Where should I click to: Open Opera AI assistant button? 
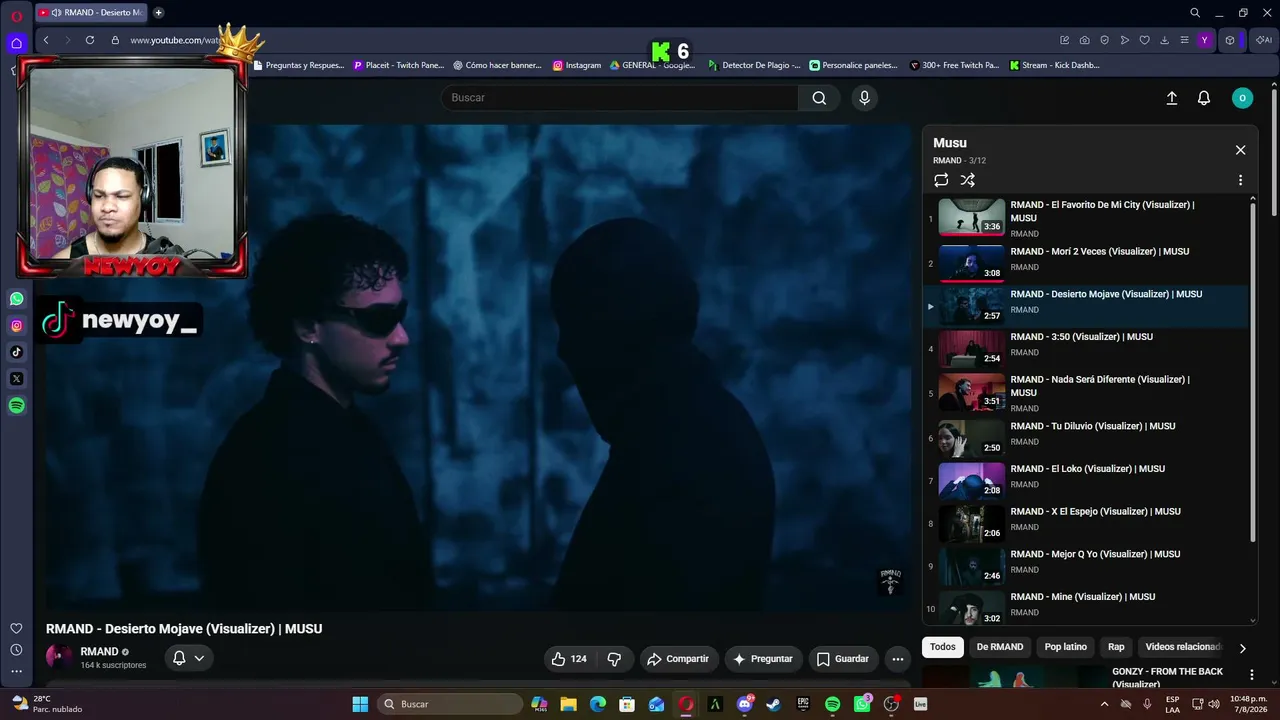1264,40
